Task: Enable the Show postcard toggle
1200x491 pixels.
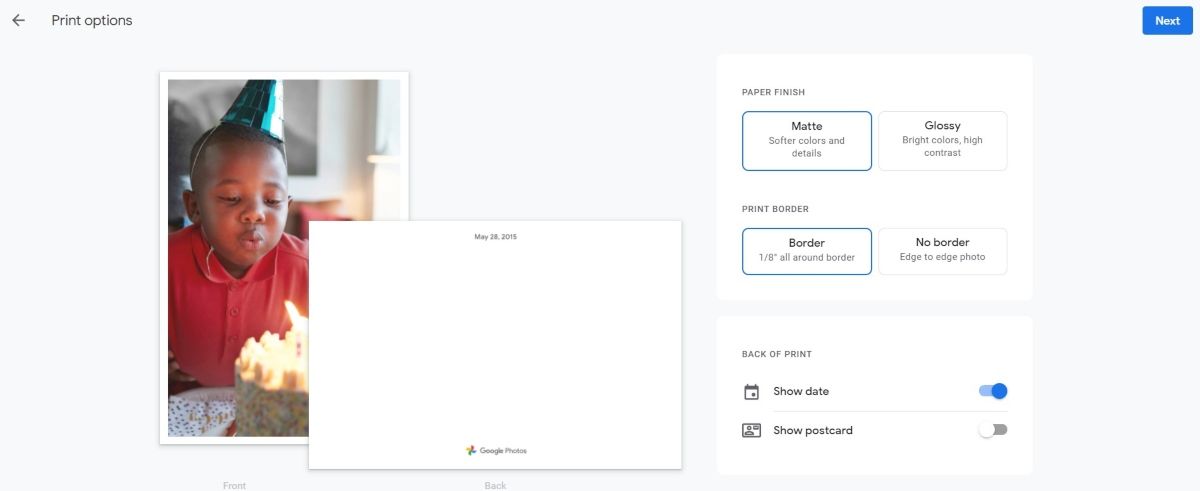Action: point(993,430)
